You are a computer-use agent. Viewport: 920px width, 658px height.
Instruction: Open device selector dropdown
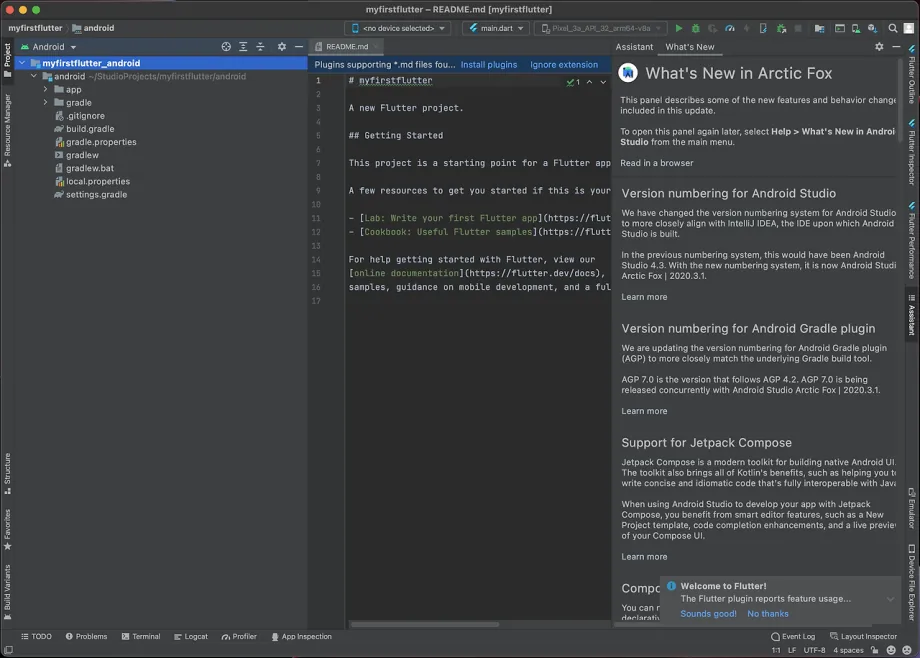(398, 28)
